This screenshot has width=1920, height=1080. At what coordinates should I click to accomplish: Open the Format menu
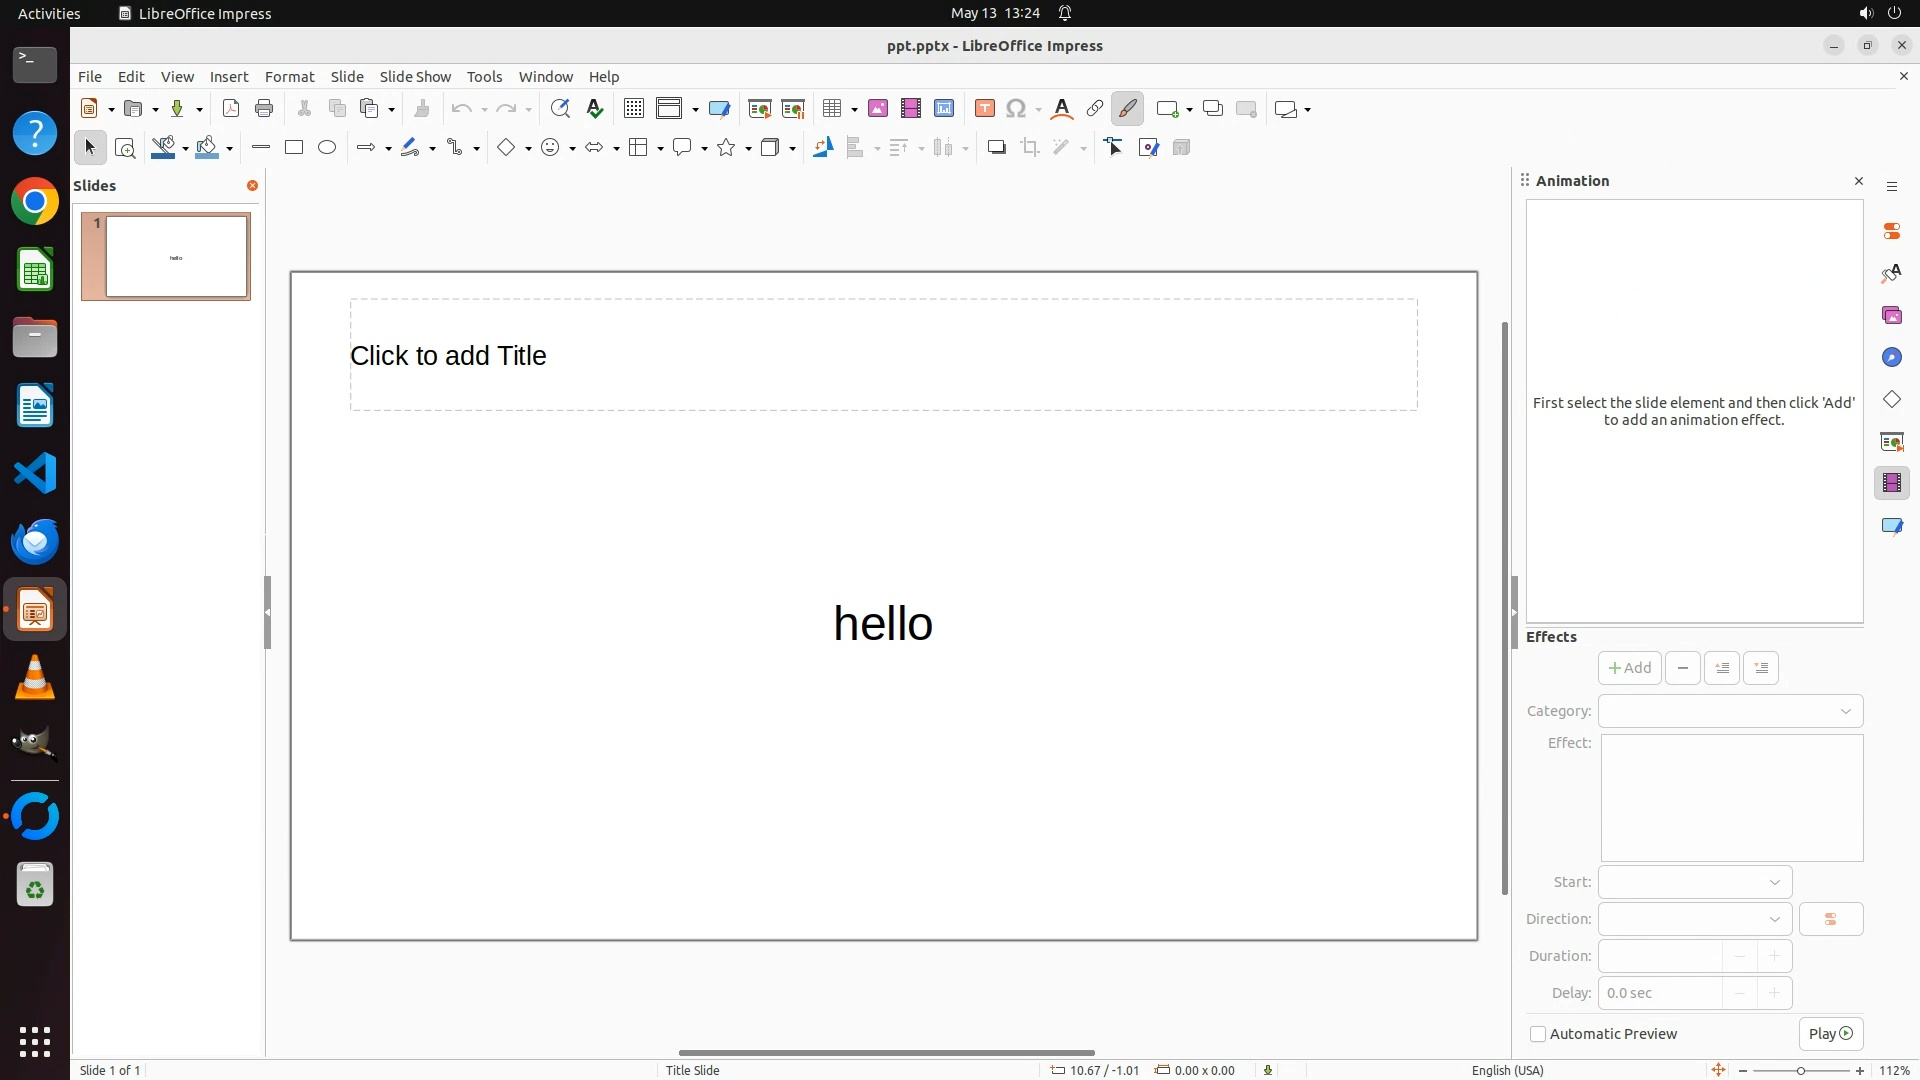click(x=289, y=77)
